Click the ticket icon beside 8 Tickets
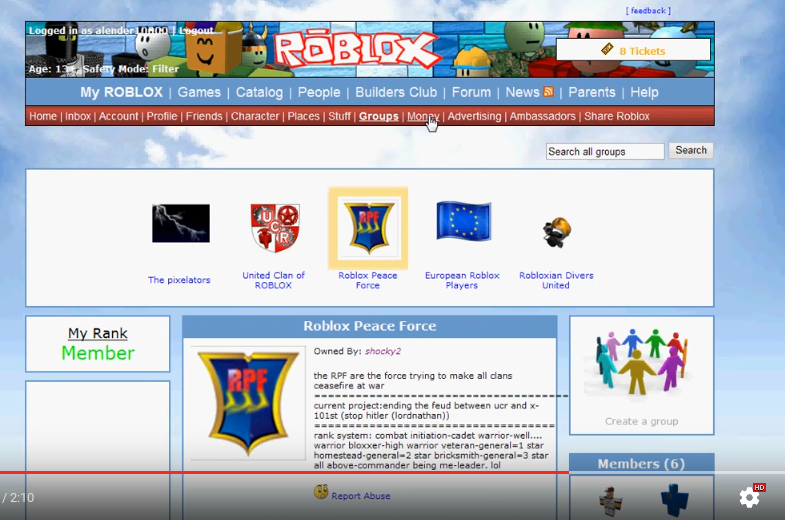 [x=607, y=49]
